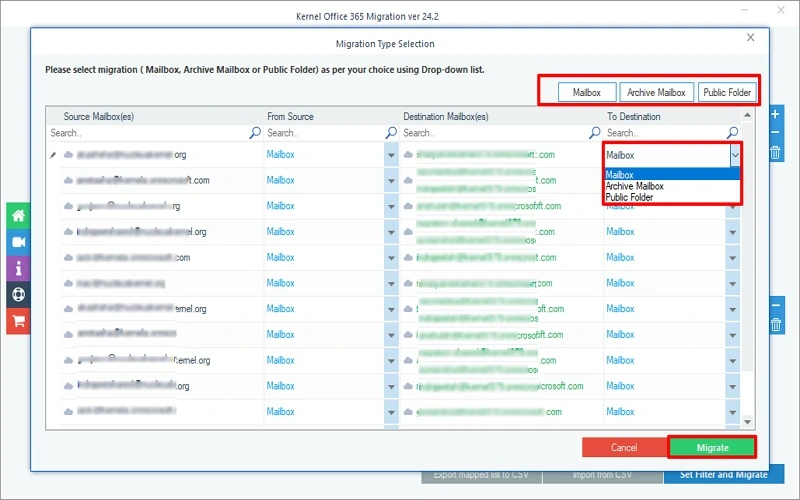Click the green Migrate button
Screen dimensions: 800x500
pyautogui.click(x=712, y=447)
